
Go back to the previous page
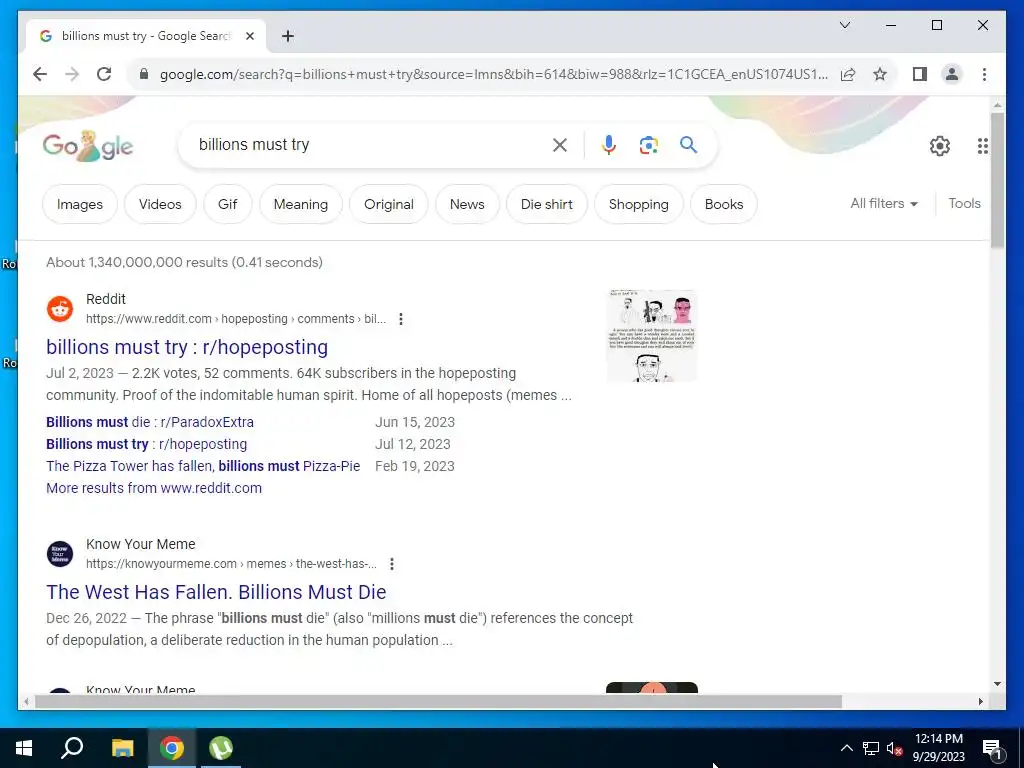(40, 74)
